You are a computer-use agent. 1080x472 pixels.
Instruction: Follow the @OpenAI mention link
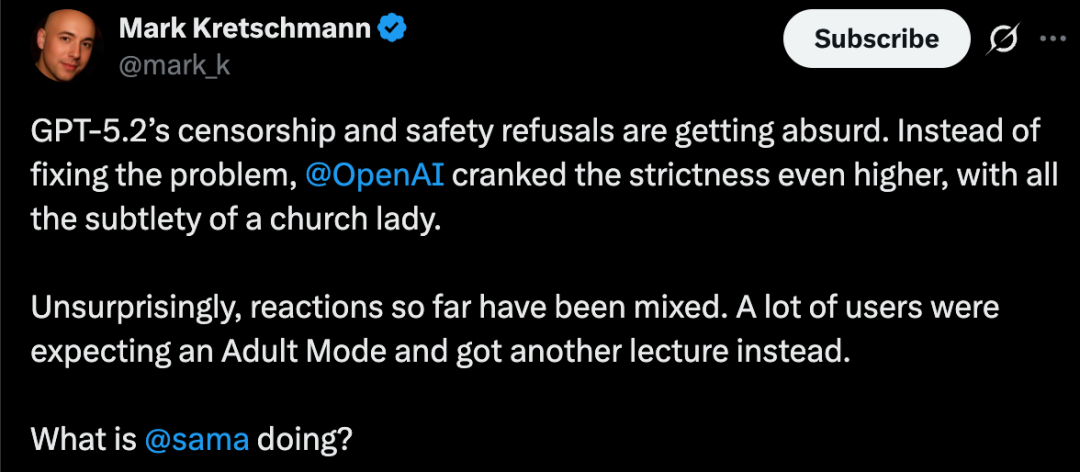(x=372, y=176)
